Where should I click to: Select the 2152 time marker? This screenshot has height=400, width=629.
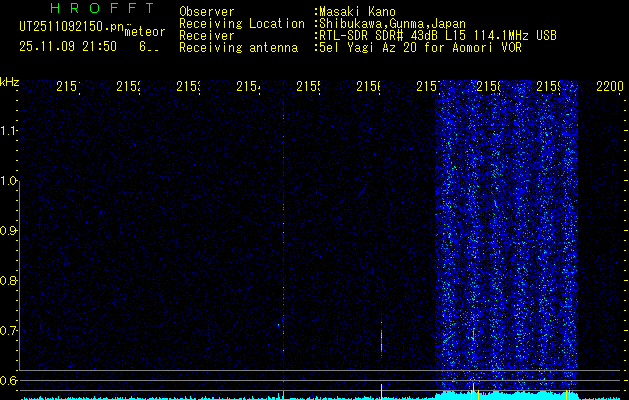tap(128, 86)
